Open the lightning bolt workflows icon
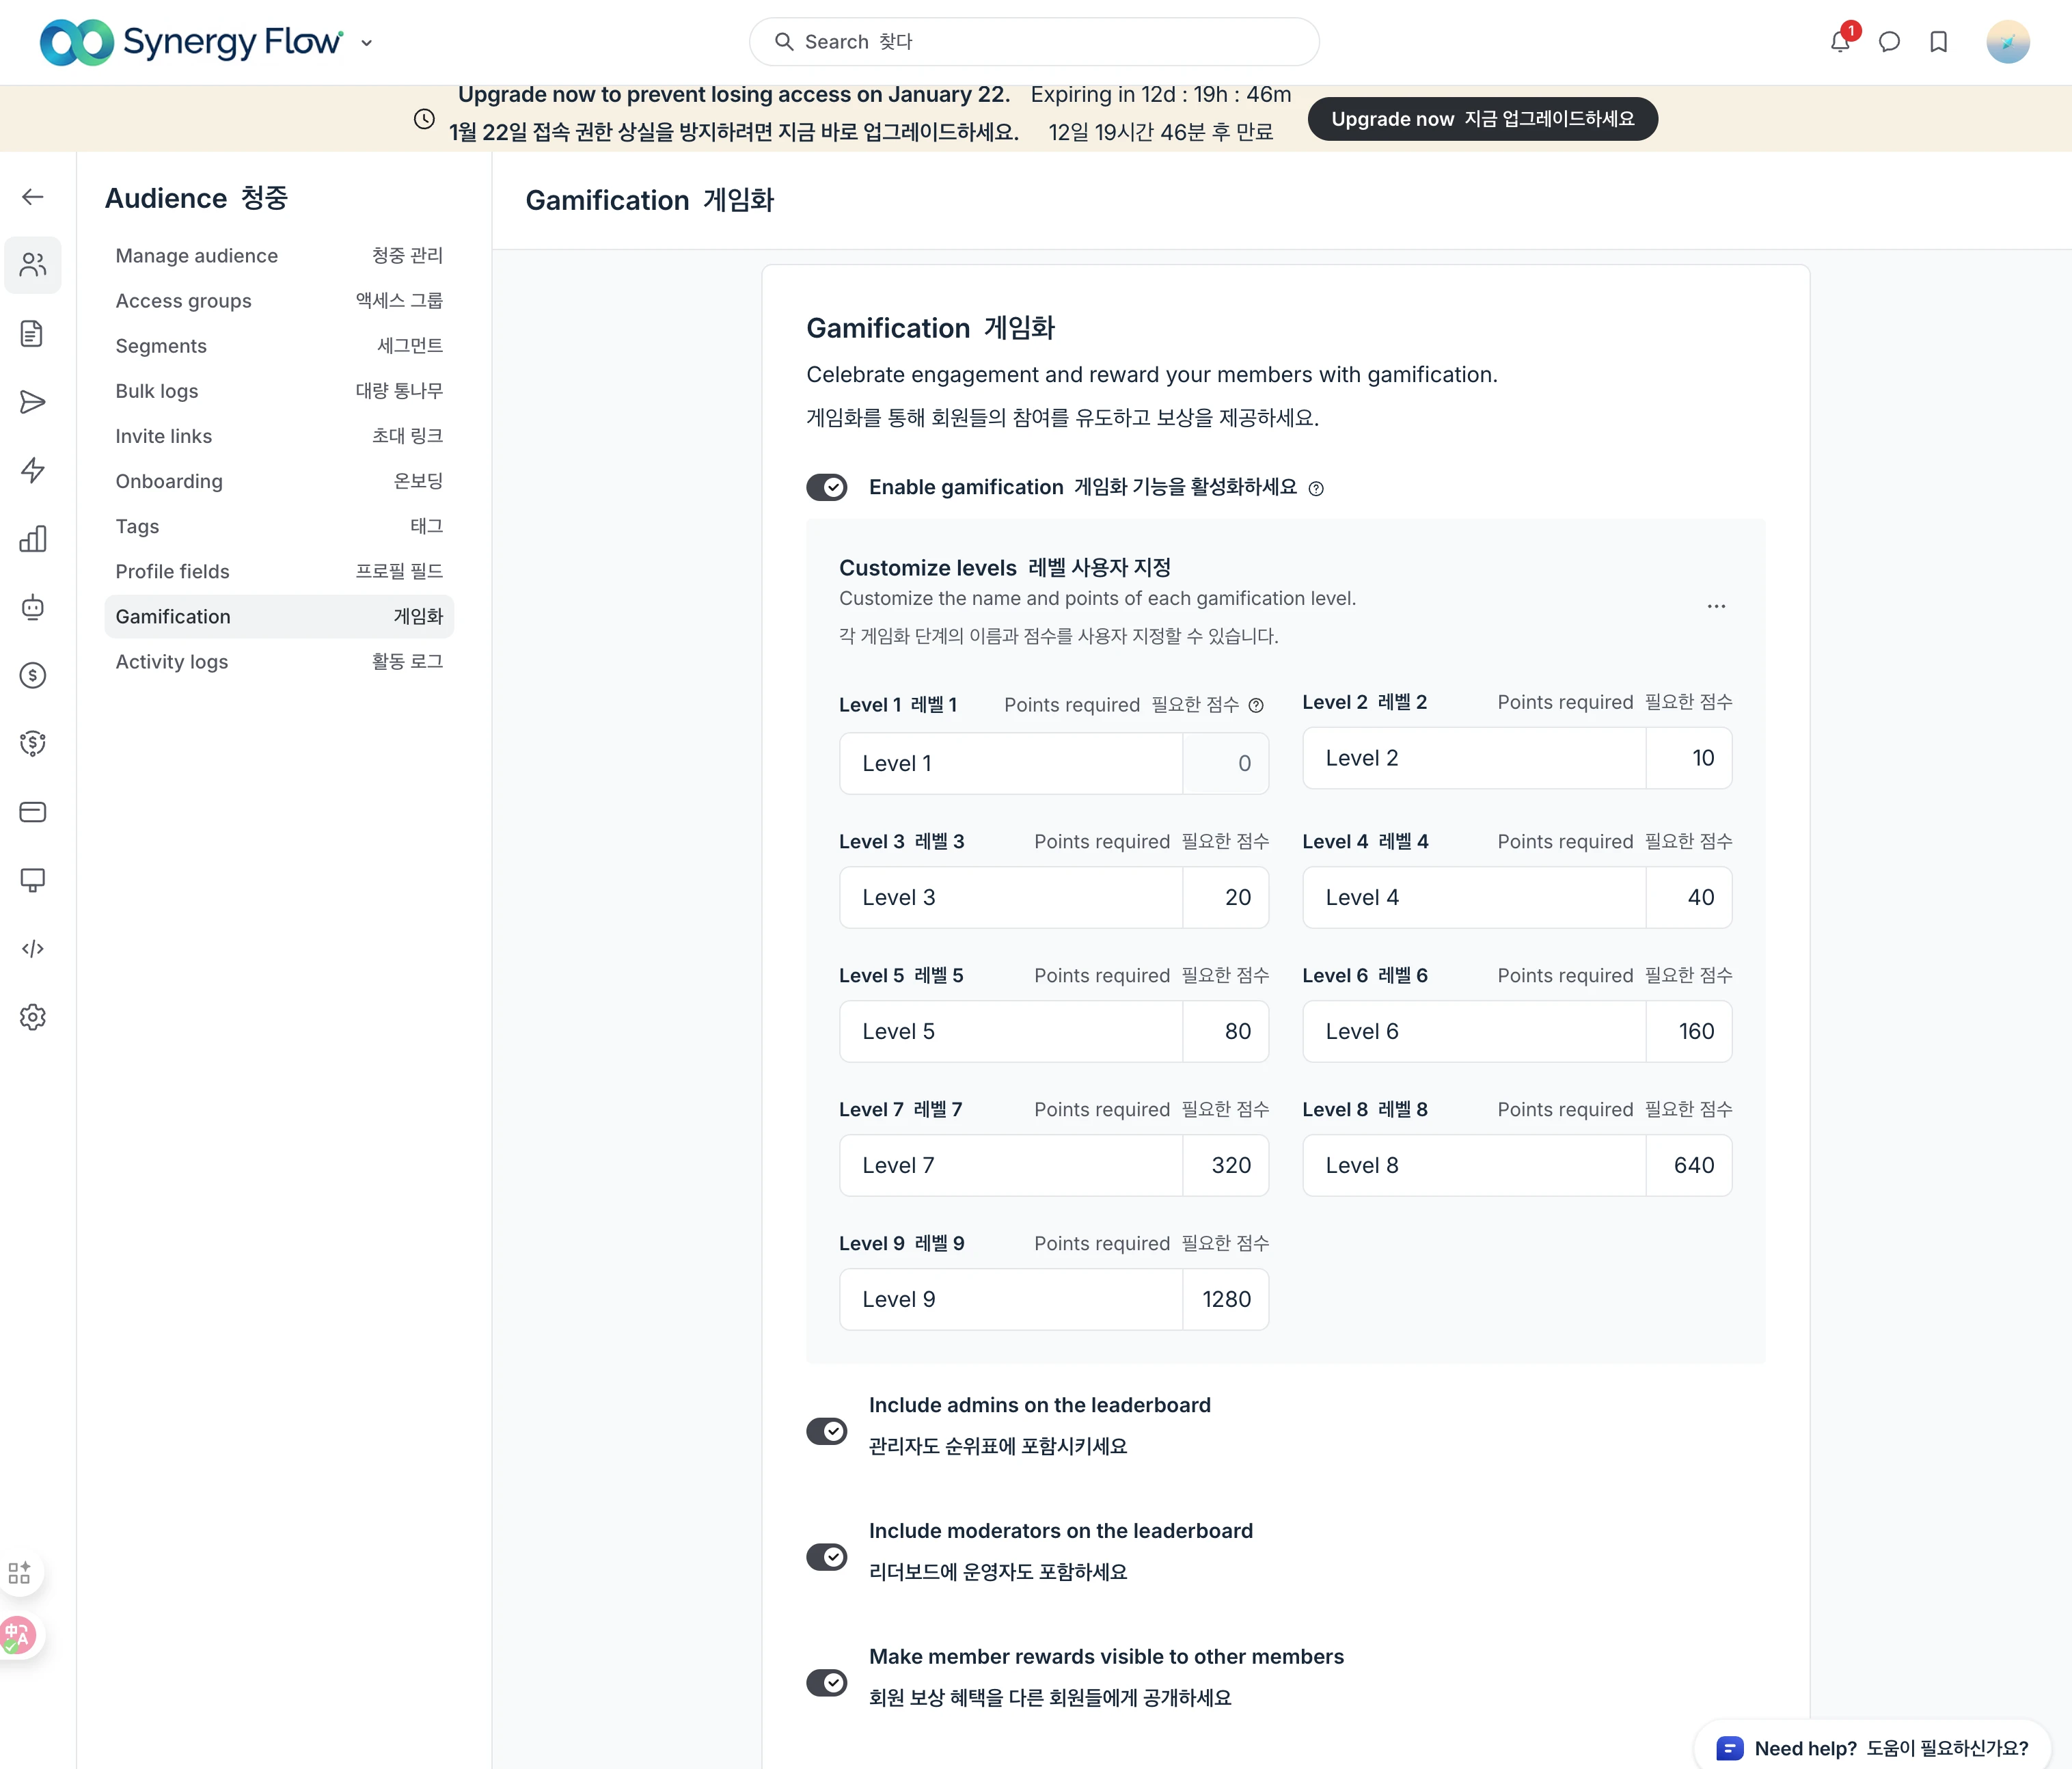This screenshot has height=1769, width=2072. (33, 470)
